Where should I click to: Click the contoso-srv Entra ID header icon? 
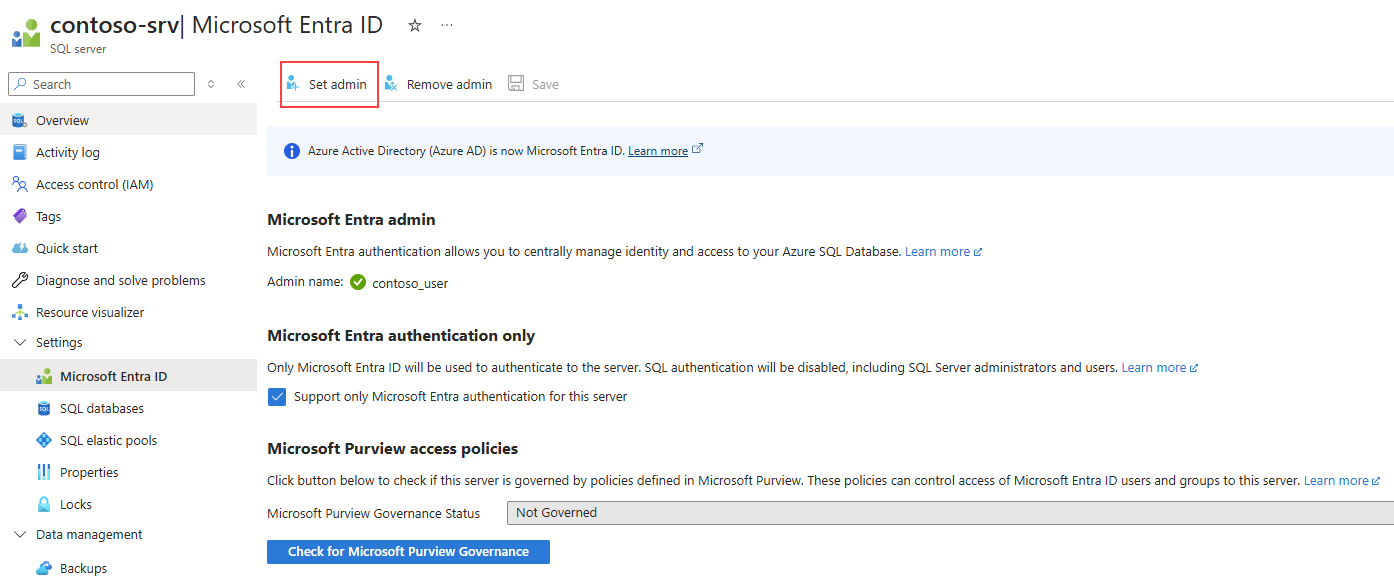click(x=26, y=33)
